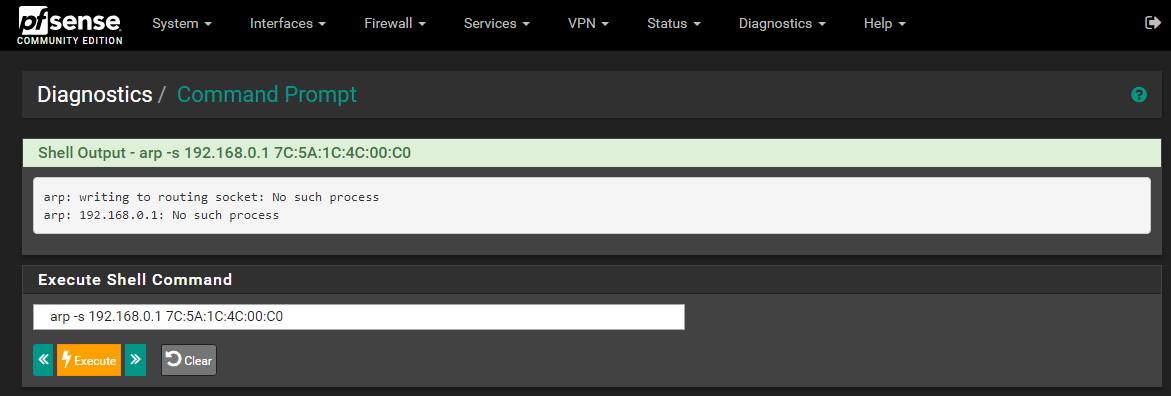This screenshot has height=396, width=1171.
Task: Run the command with the Execute button
Action: [89, 360]
